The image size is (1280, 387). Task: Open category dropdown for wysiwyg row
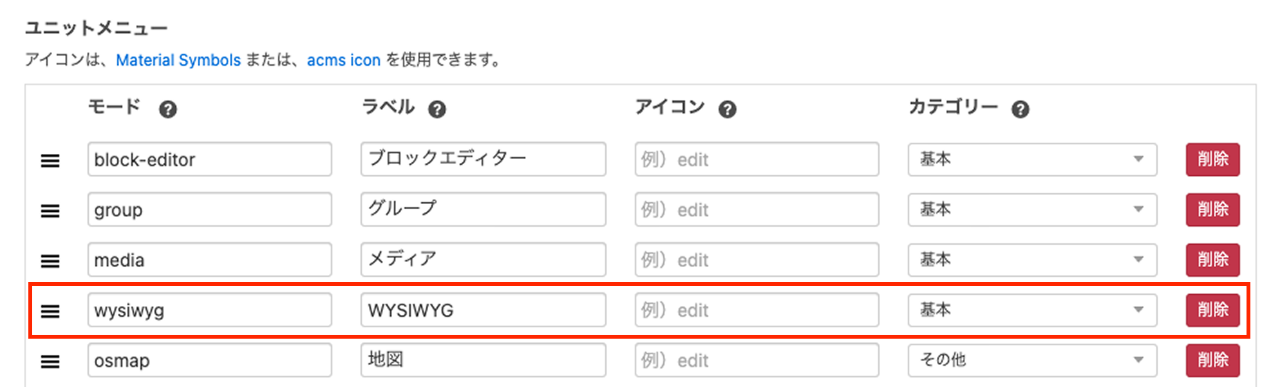pos(1033,310)
